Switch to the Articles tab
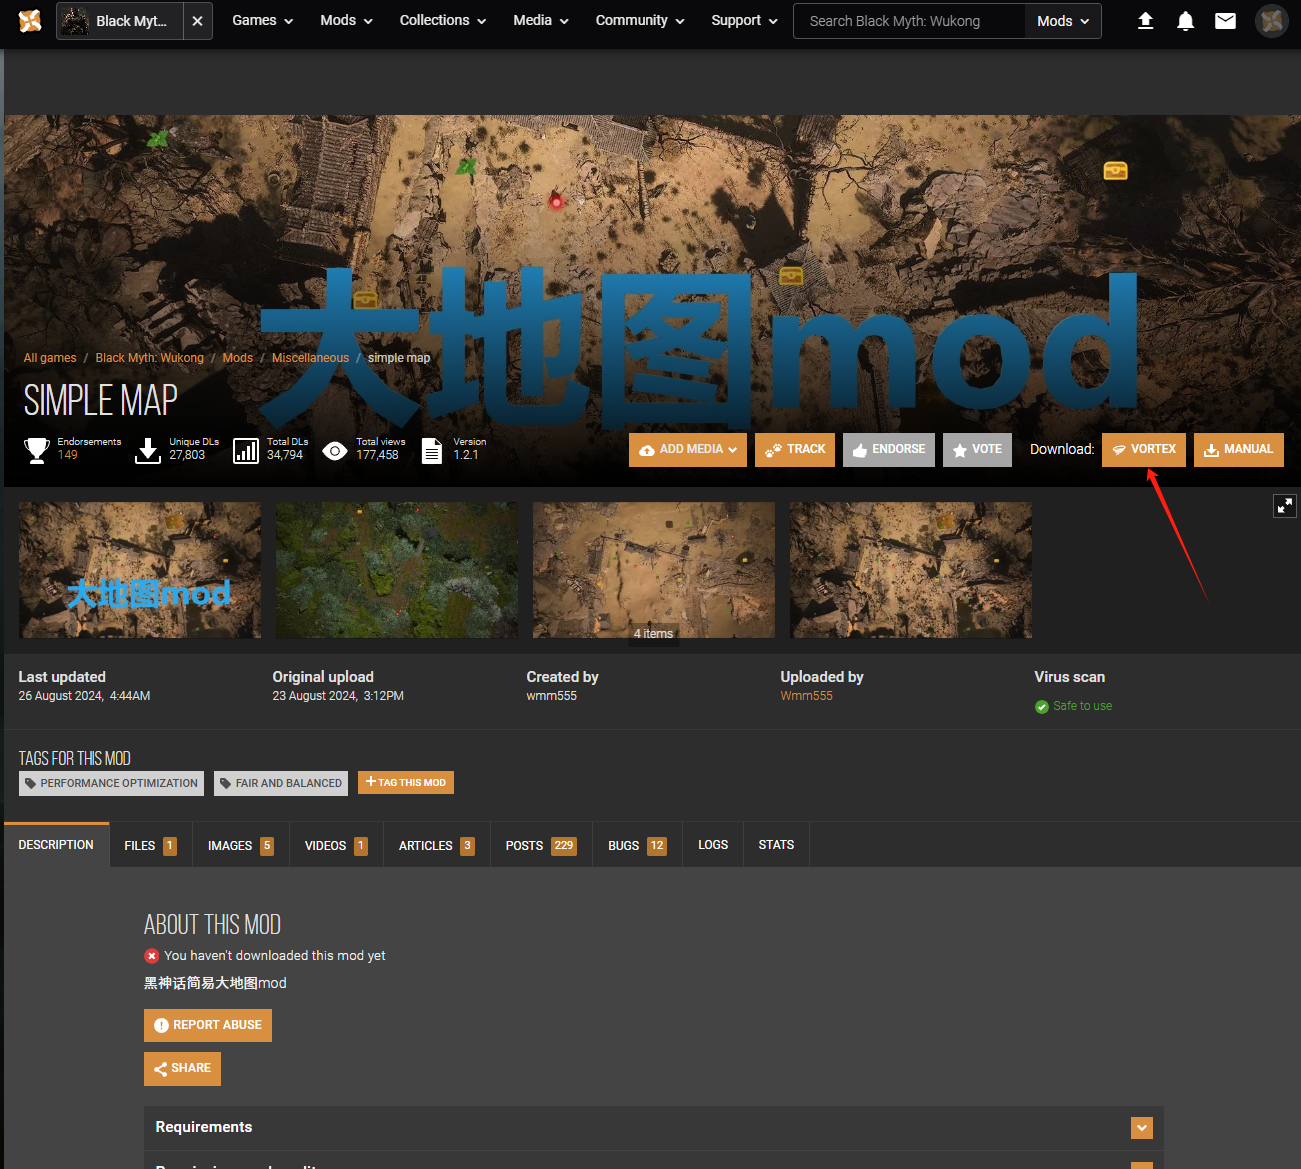Screen dimensions: 1301x1169 click(x=436, y=845)
